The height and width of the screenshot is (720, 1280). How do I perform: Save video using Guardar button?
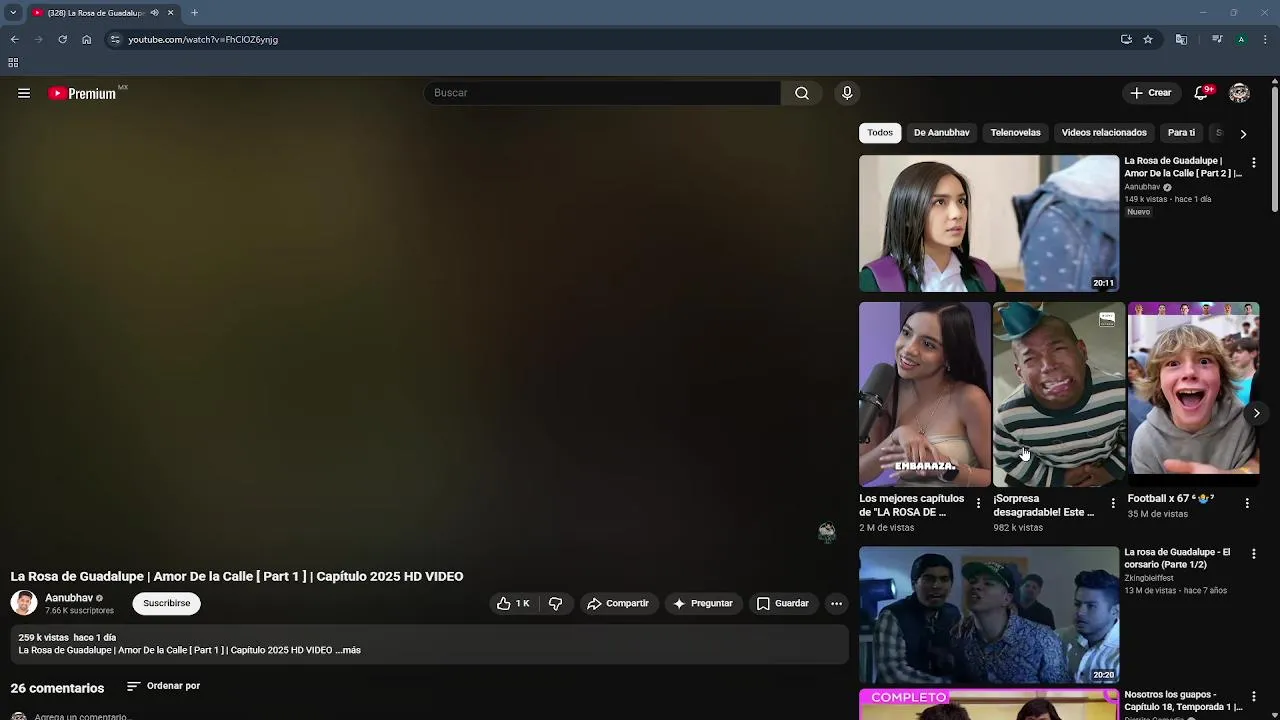tap(782, 603)
